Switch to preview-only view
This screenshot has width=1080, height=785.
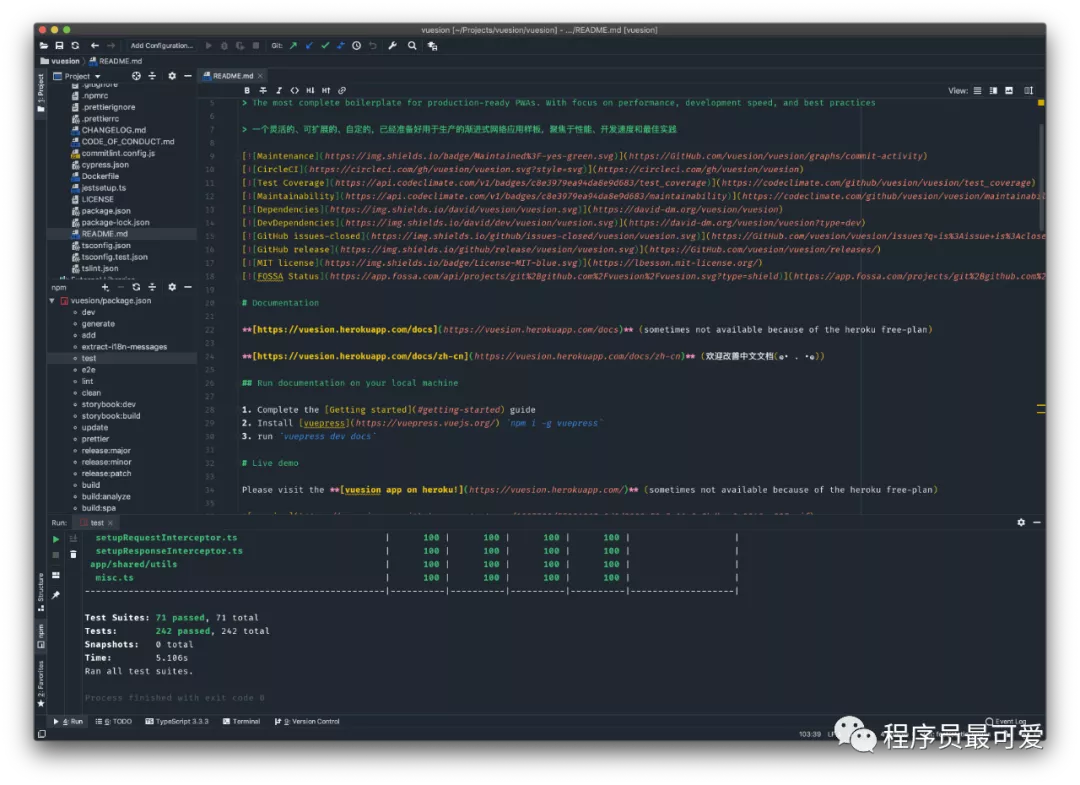(1009, 90)
